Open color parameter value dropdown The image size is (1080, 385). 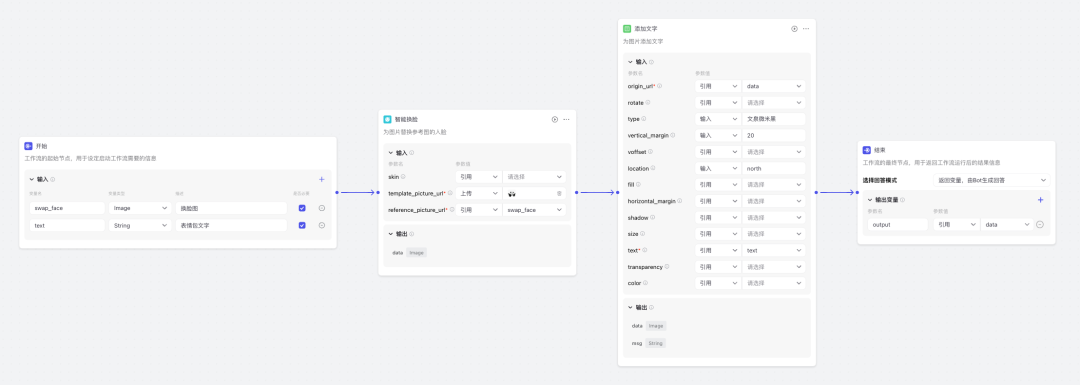773,283
